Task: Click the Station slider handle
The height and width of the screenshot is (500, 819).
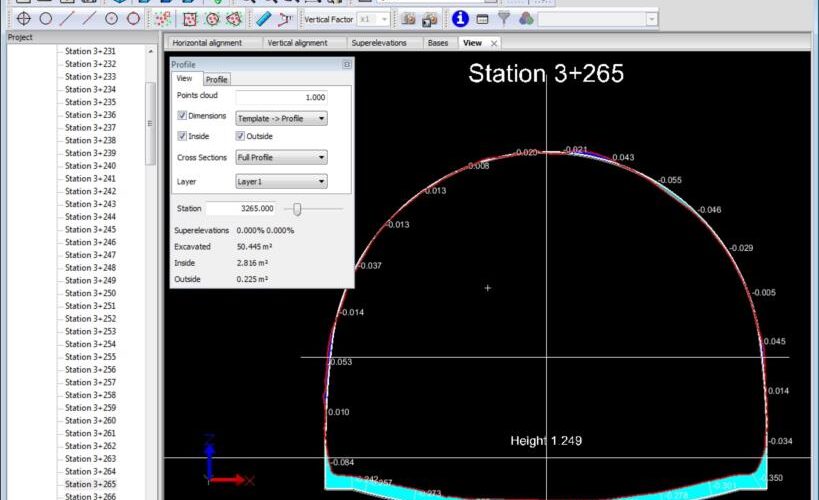Action: pos(297,208)
